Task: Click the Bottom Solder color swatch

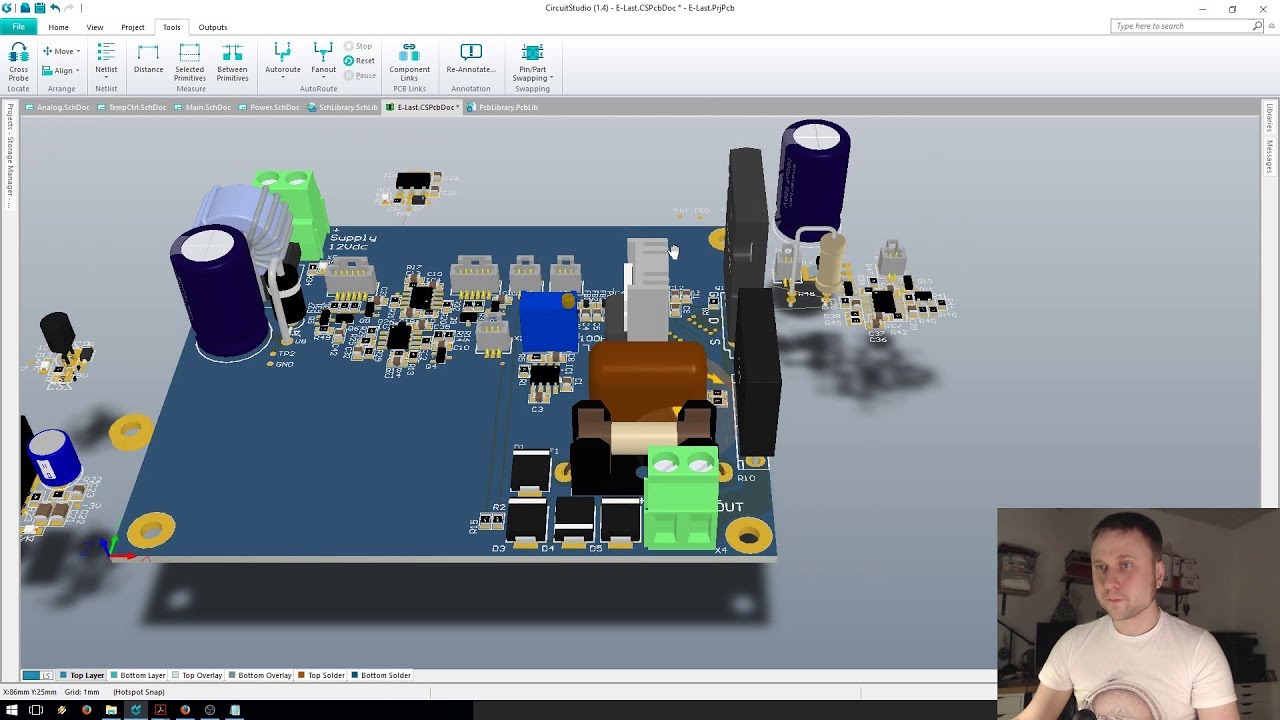Action: (354, 675)
